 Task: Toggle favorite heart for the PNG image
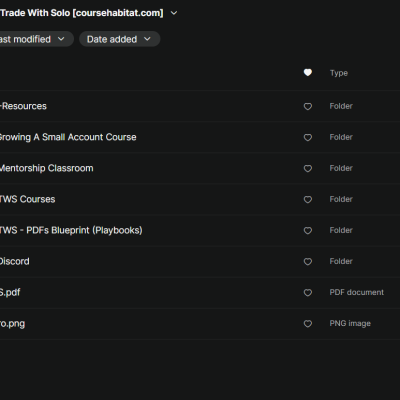(x=308, y=324)
